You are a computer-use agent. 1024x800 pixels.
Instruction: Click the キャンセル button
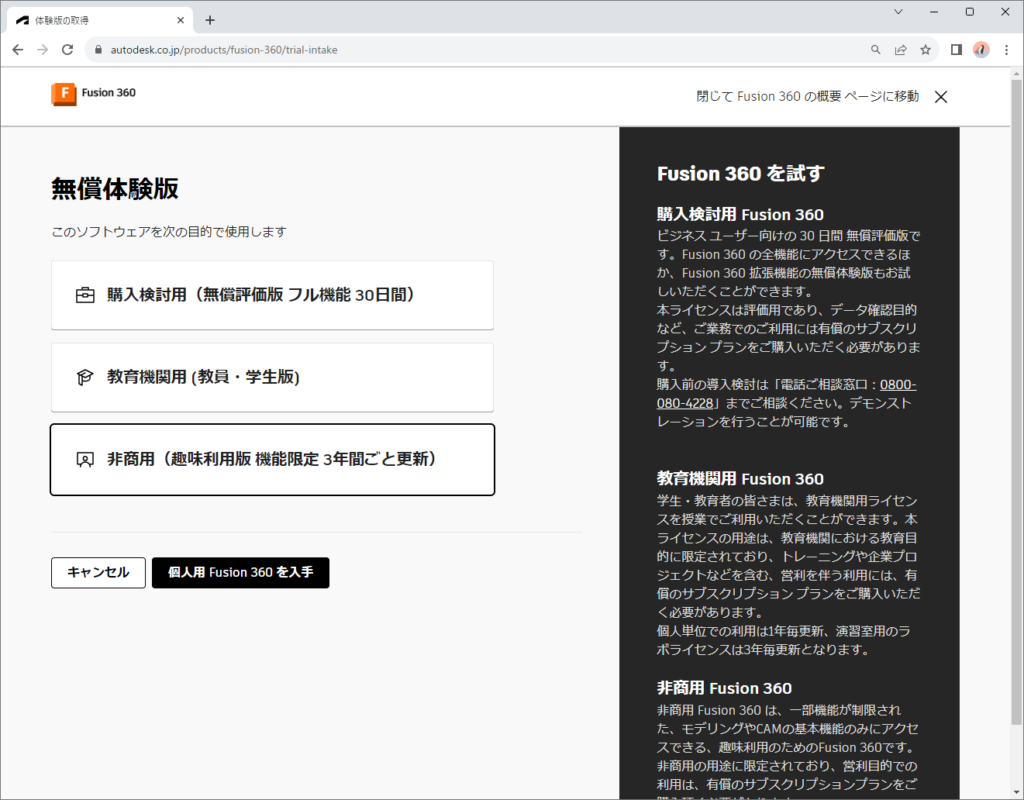pyautogui.click(x=99, y=573)
